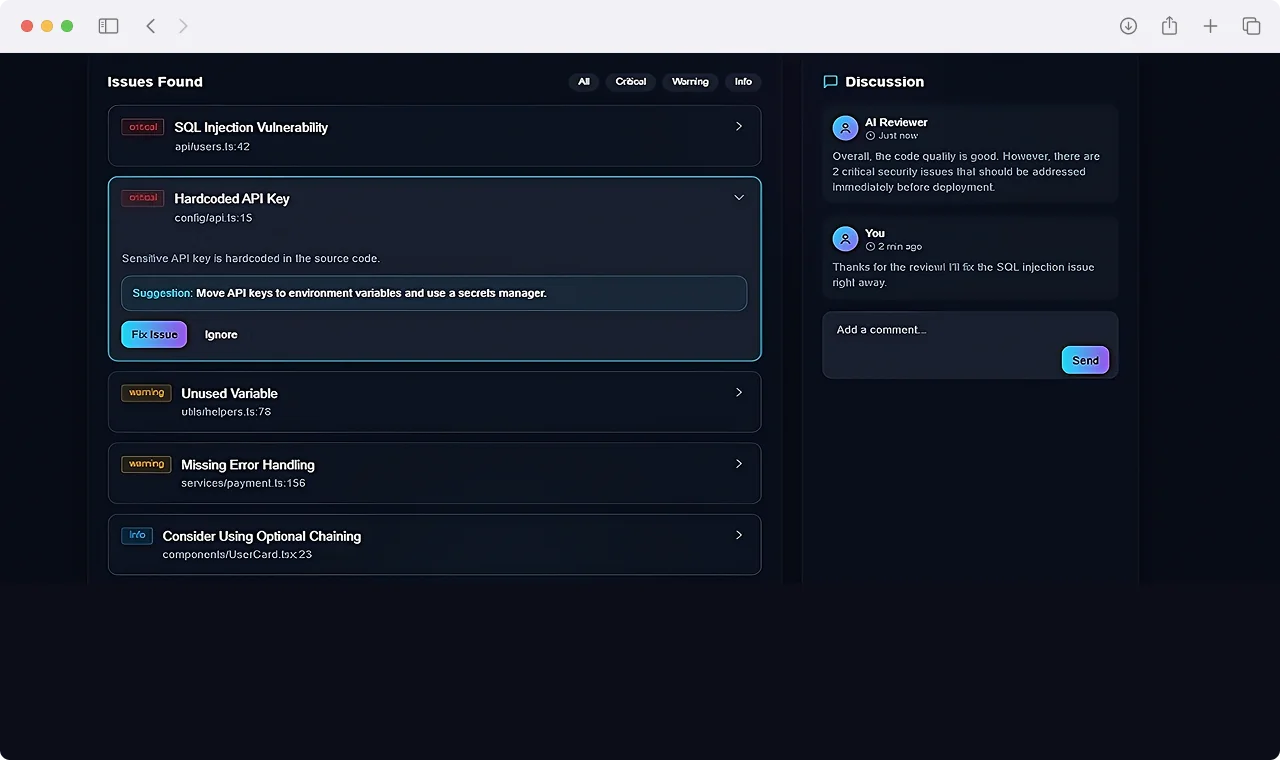
Task: Click the You comment avatar
Action: coord(845,239)
